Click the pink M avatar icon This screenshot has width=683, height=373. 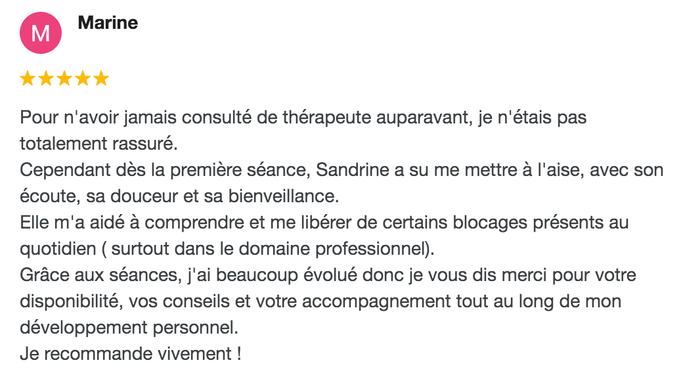(x=41, y=33)
